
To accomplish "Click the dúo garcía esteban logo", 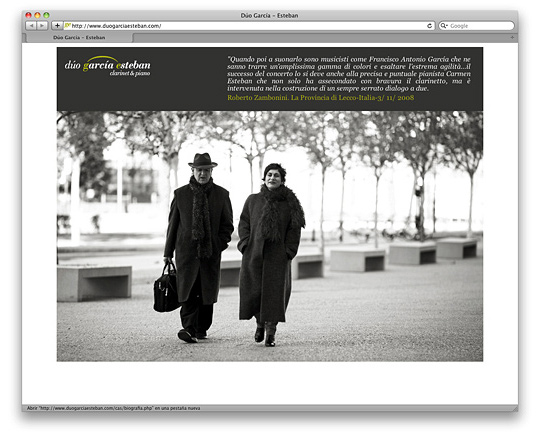I will 107,64.
